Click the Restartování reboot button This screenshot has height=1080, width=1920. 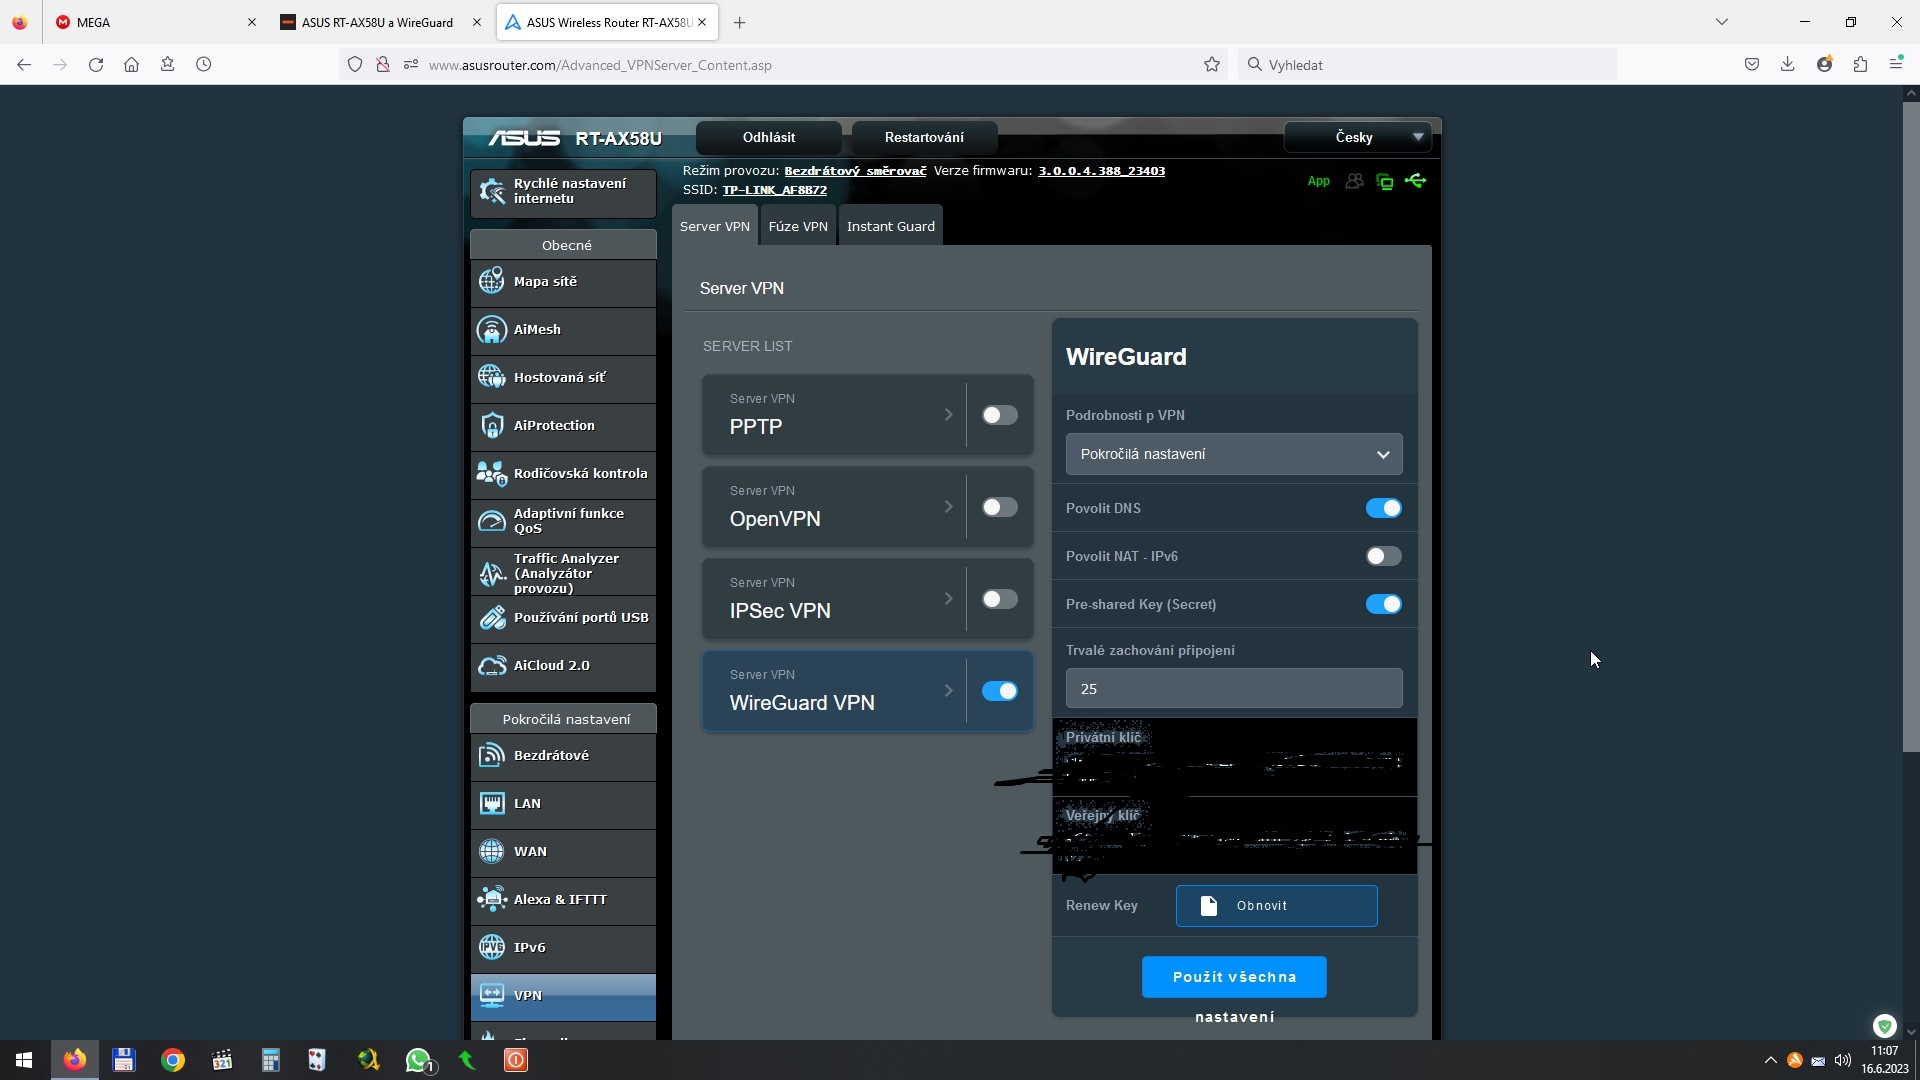pyautogui.click(x=924, y=137)
